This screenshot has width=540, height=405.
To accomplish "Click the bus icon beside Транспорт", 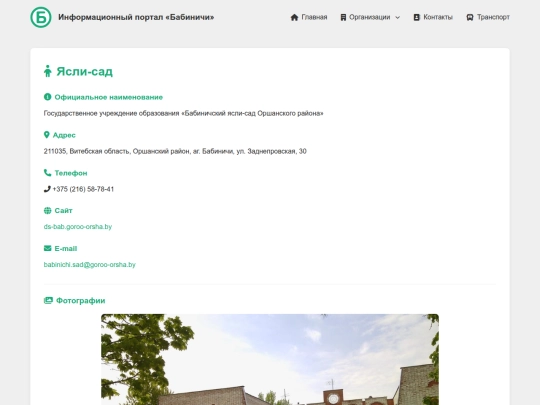I will pos(470,17).
